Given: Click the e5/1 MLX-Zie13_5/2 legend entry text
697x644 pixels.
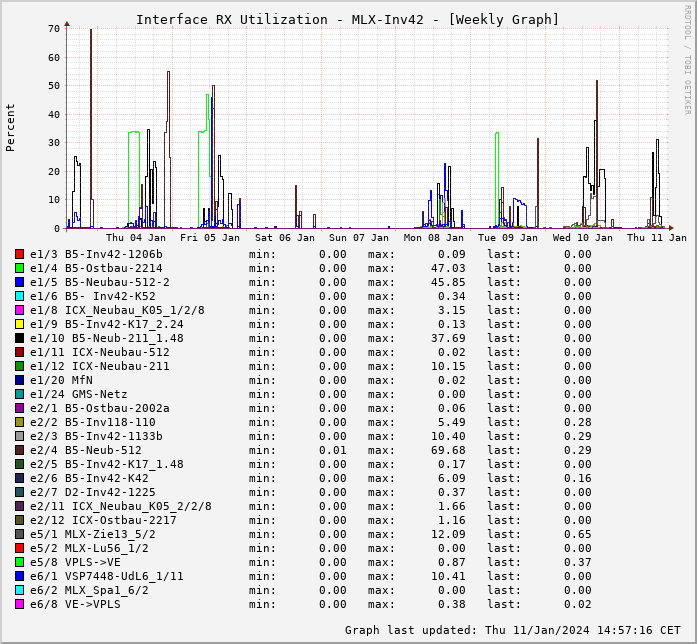Looking at the screenshot, I should click(93, 534).
